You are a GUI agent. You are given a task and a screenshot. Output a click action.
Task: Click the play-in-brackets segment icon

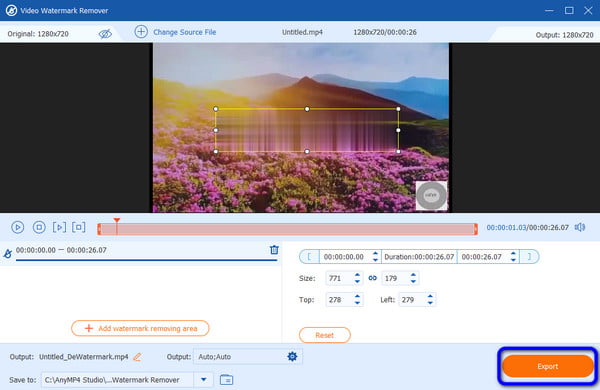[59, 227]
